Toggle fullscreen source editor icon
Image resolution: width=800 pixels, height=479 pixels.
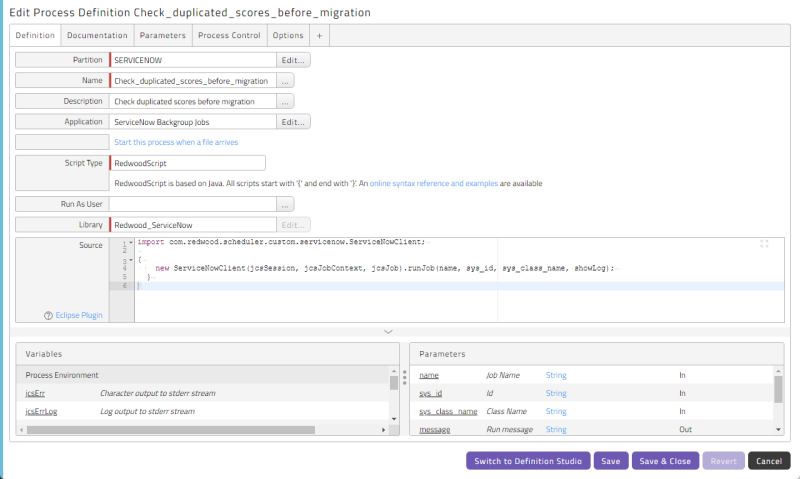(x=764, y=244)
